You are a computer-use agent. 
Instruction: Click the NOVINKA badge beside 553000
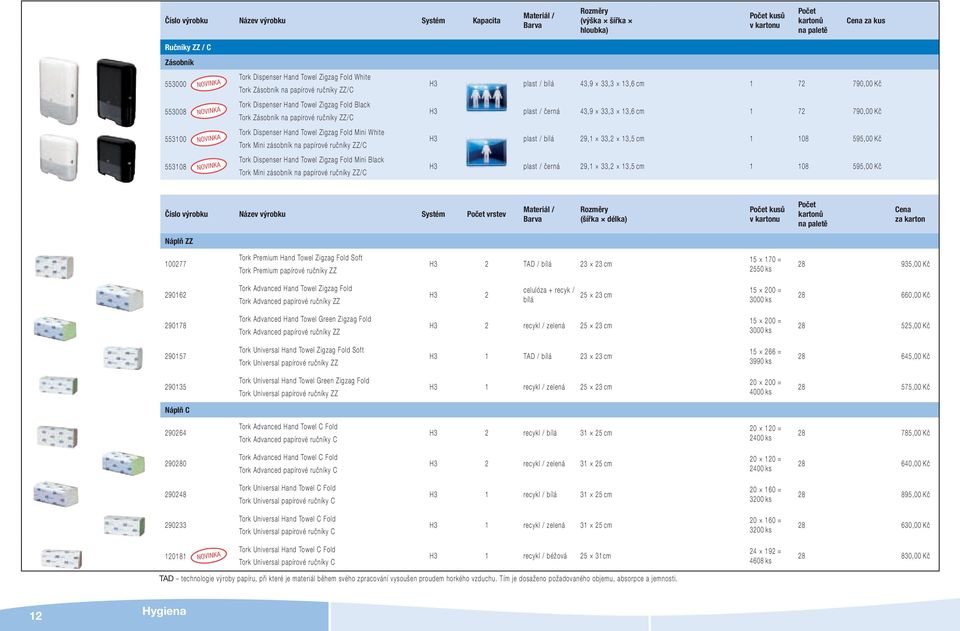[209, 83]
